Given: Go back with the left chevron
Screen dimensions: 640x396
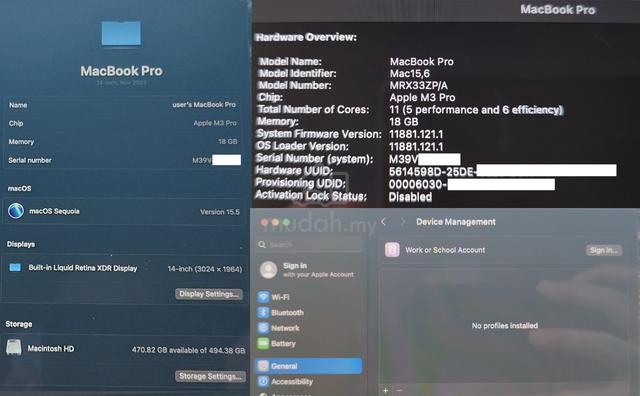Looking at the screenshot, I should (383, 222).
